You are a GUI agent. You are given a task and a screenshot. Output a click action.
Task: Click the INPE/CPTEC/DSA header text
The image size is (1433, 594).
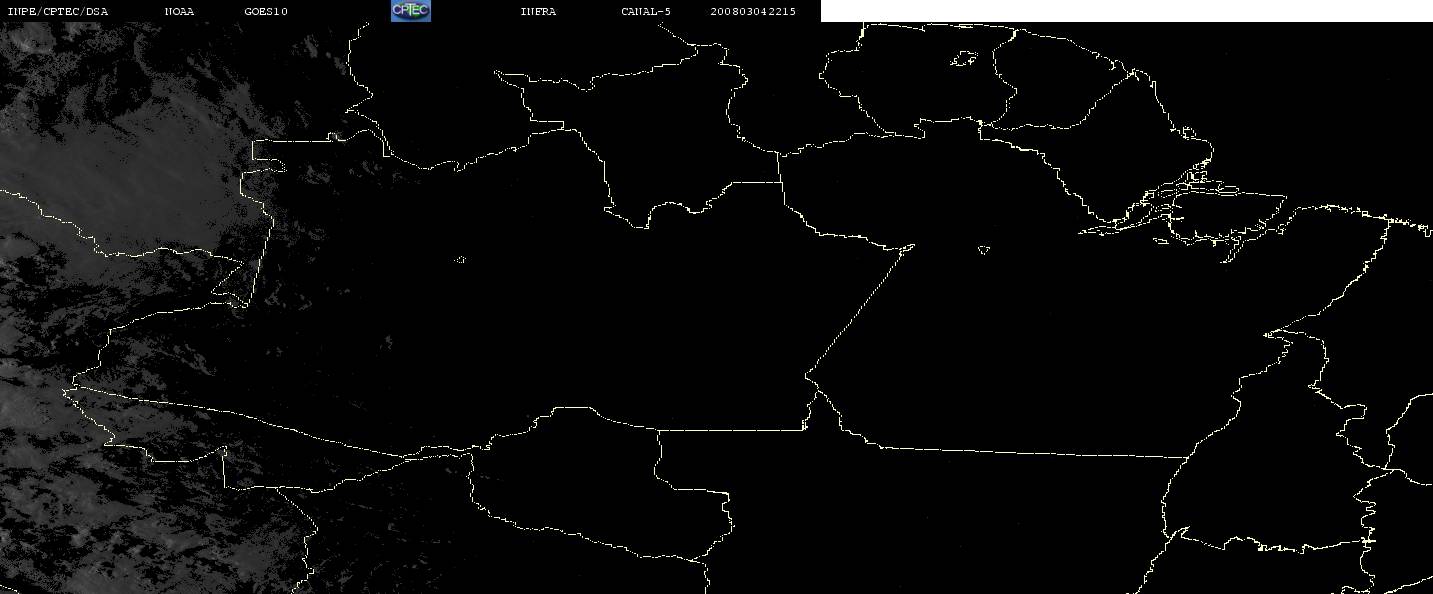[x=57, y=11]
